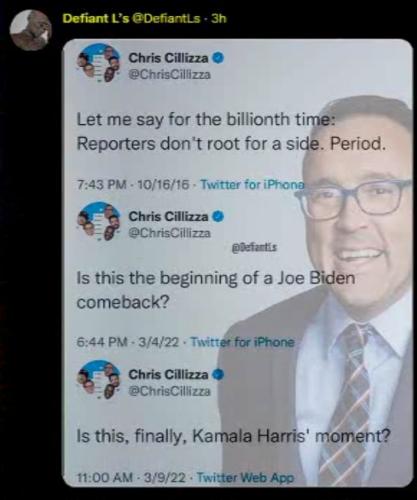This screenshot has height=500, width=417.
Task: Click the @DefiantLs watermark text
Action: (254, 247)
